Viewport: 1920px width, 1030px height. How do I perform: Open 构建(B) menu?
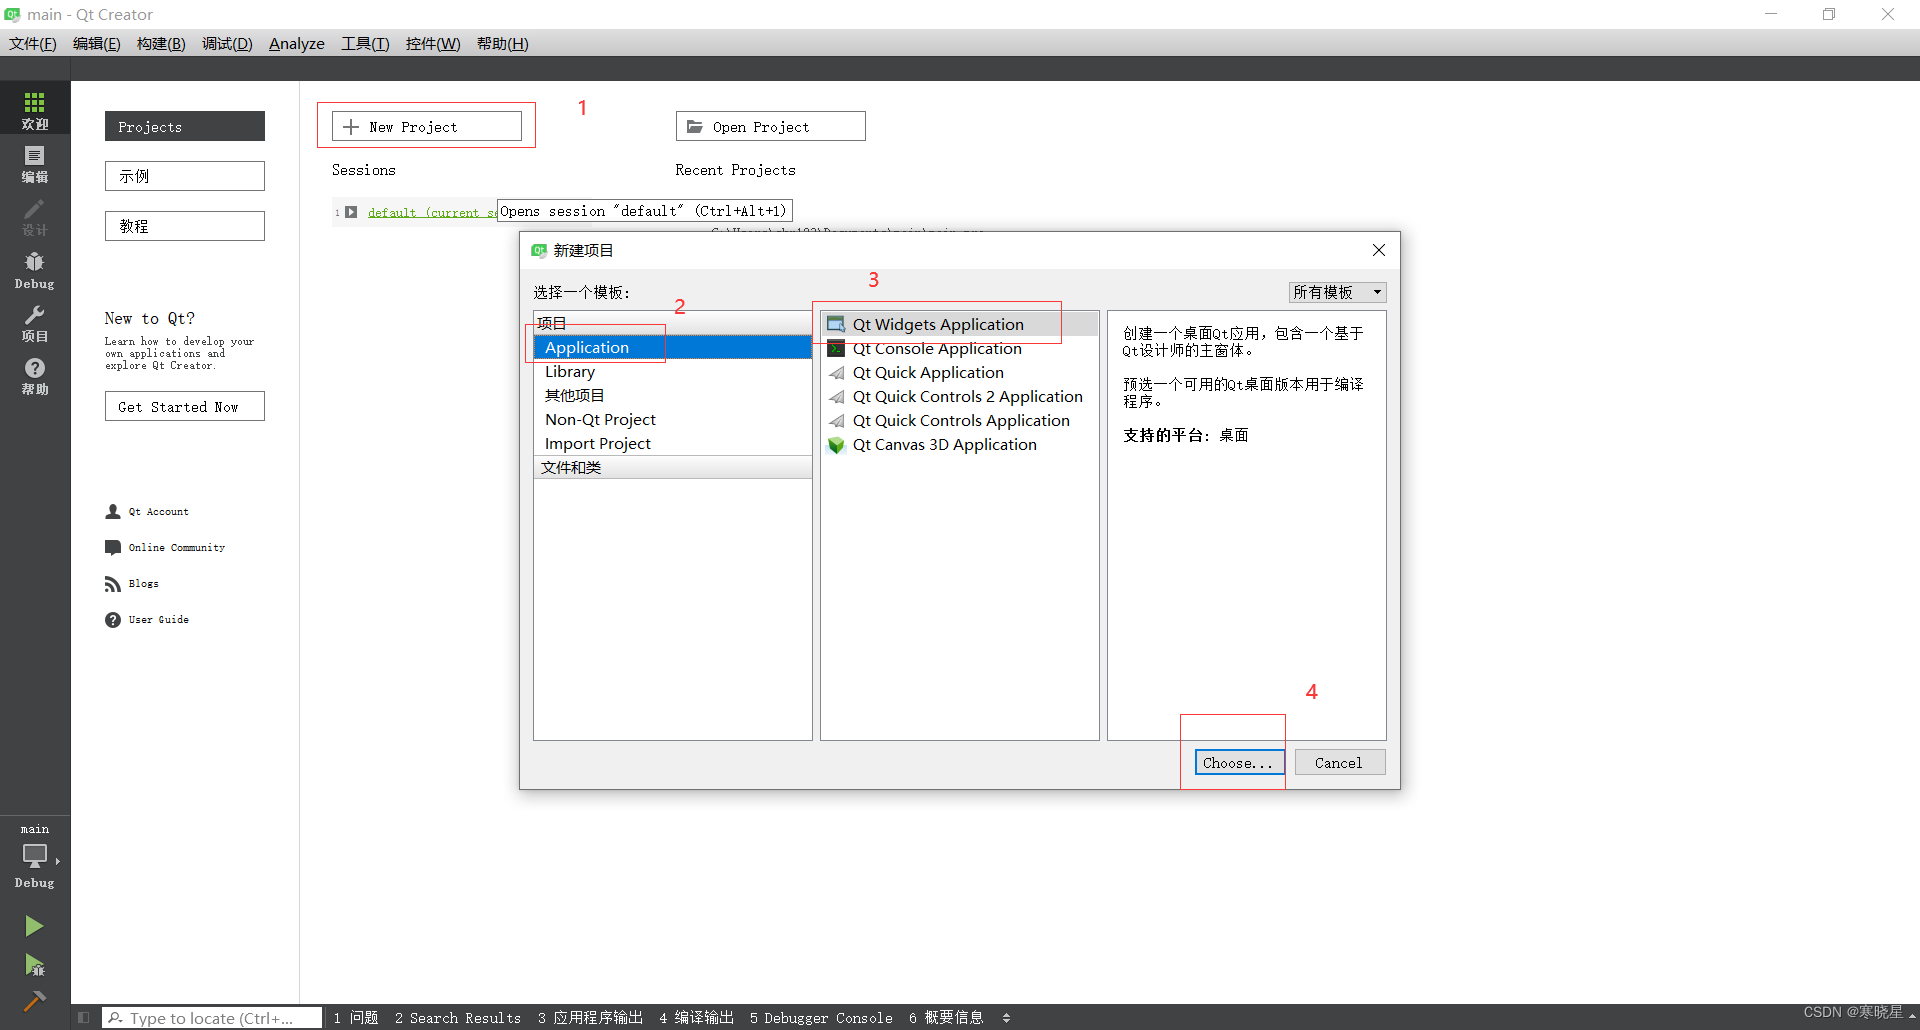click(161, 43)
